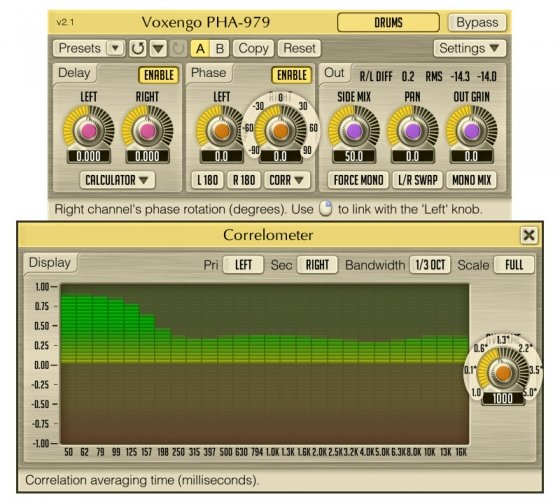Click the v2.1 version label
Viewport: 560px width, 504px height.
point(65,23)
